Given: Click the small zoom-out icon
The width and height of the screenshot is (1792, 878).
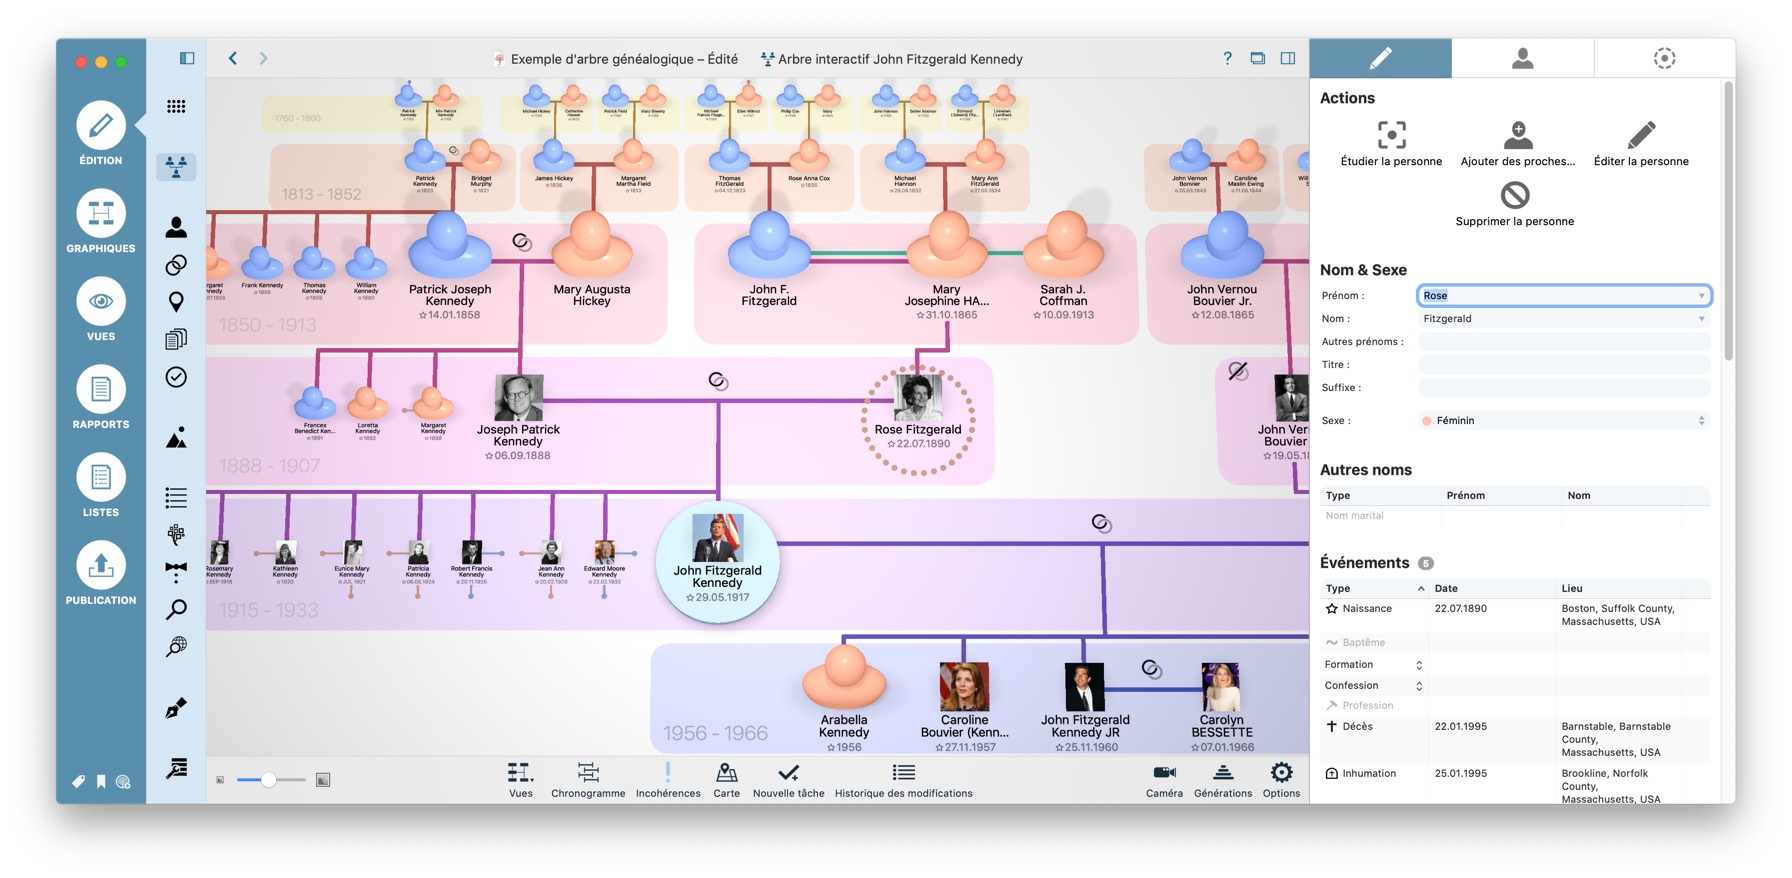Looking at the screenshot, I should 220,780.
